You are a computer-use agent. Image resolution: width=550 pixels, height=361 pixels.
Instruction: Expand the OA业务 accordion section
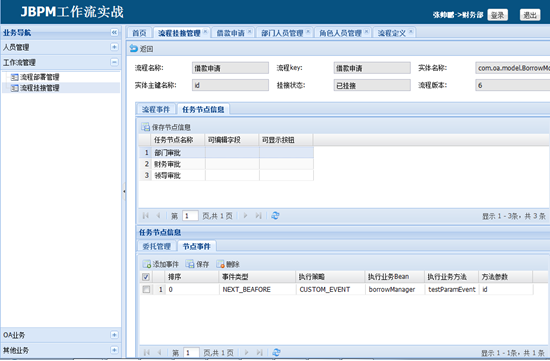(x=114, y=335)
